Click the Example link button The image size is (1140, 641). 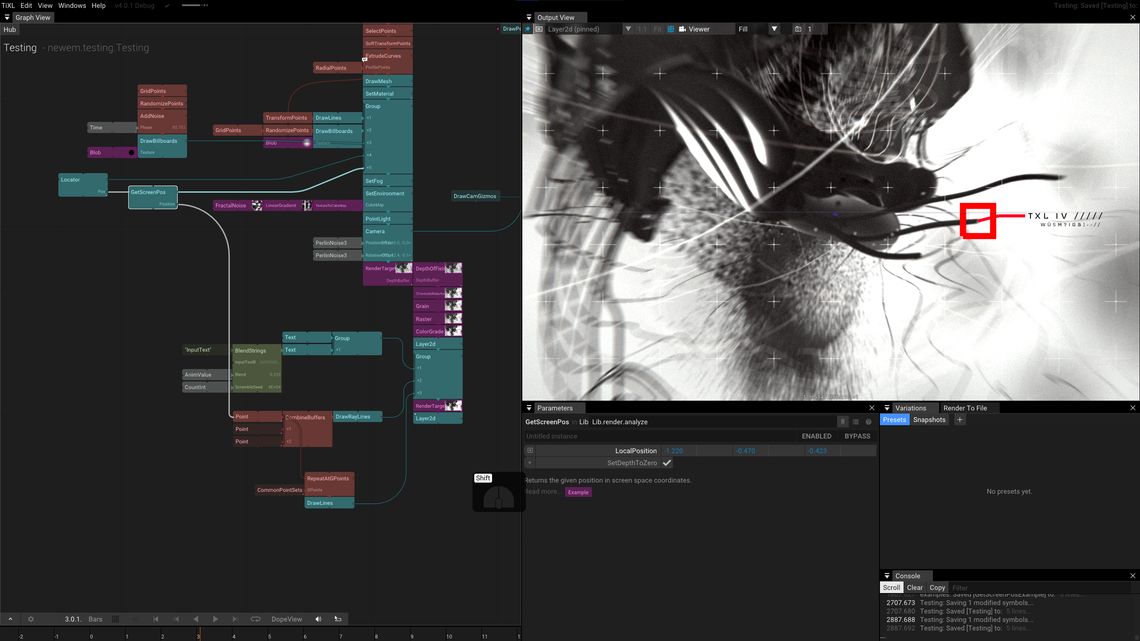(x=578, y=492)
